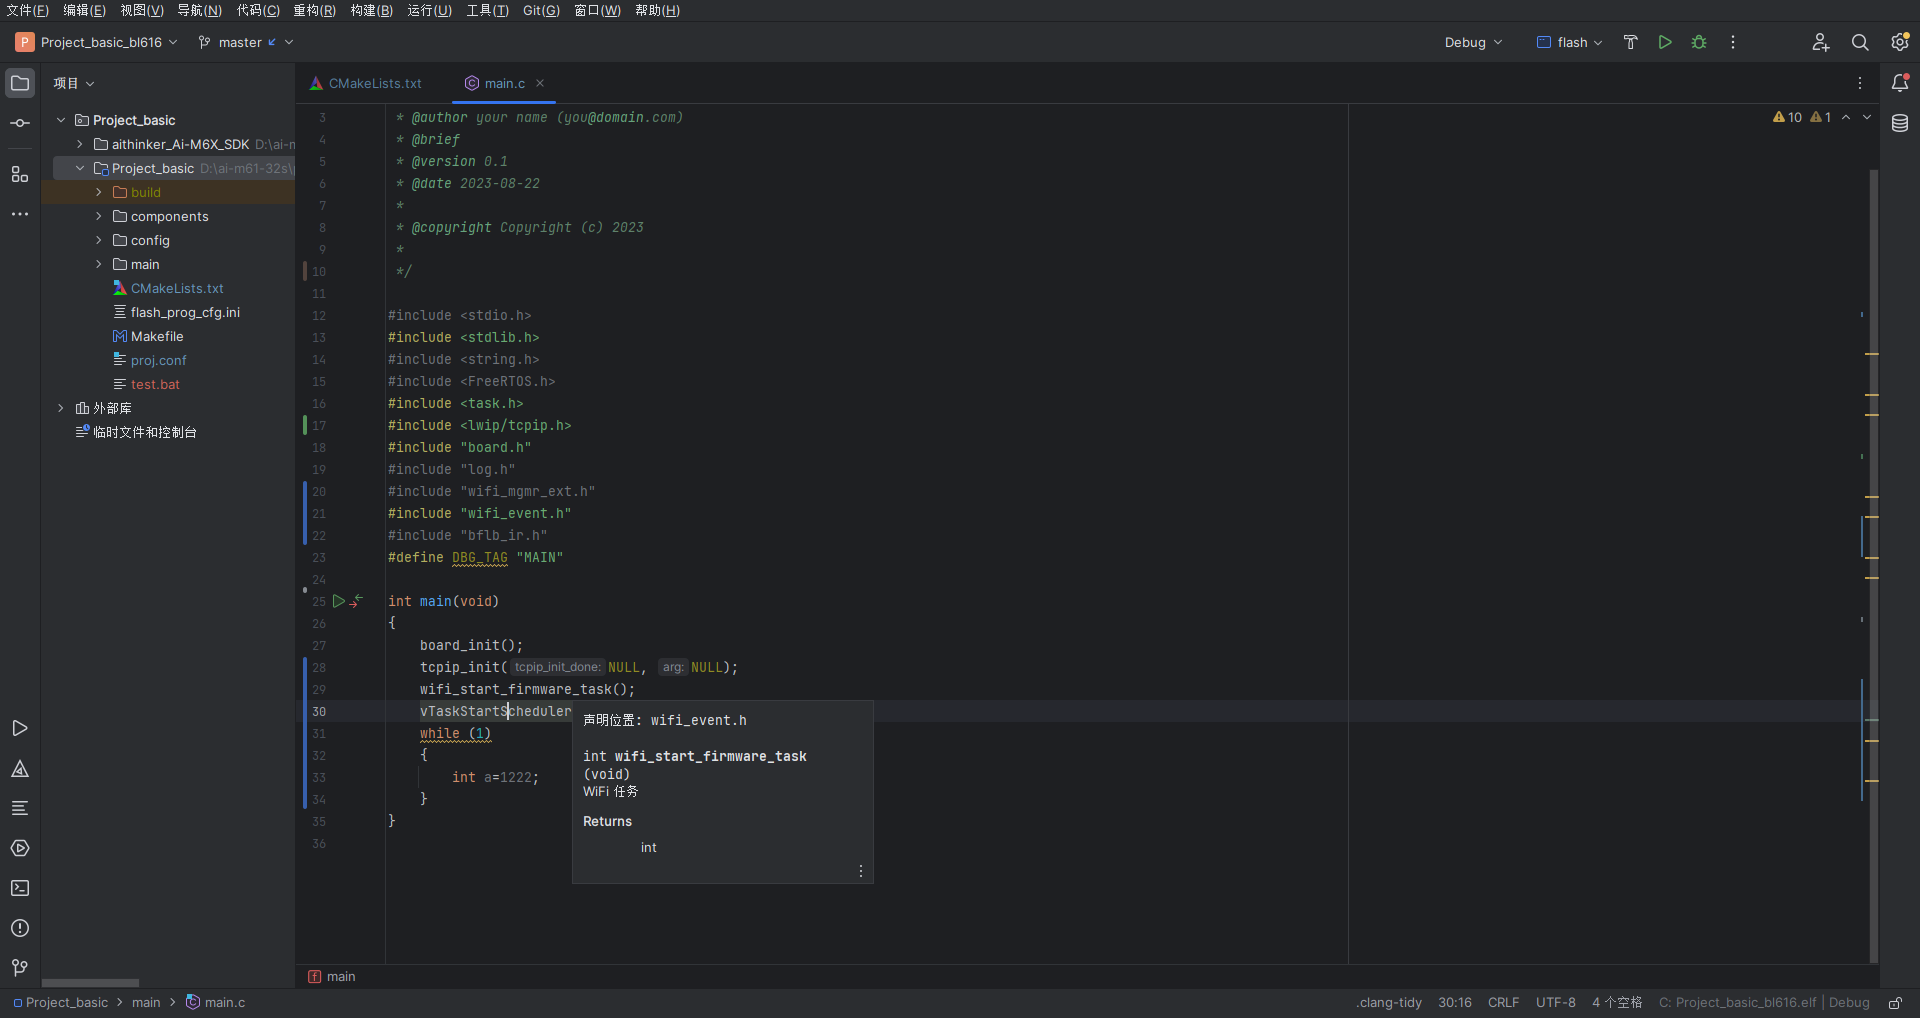Click the wifi_event.h declaration link in popup
The width and height of the screenshot is (1920, 1018).
698,720
